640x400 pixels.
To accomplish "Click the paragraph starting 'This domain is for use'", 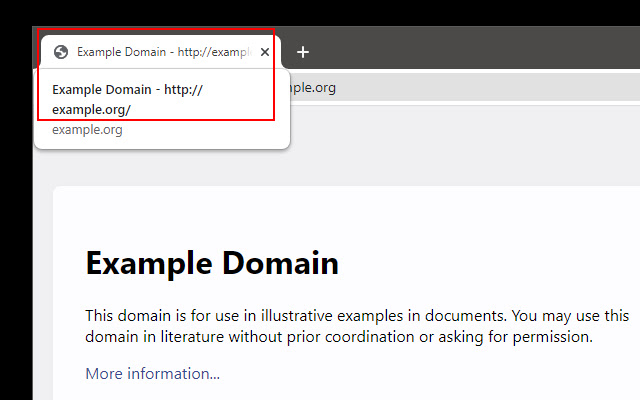I will coord(357,326).
